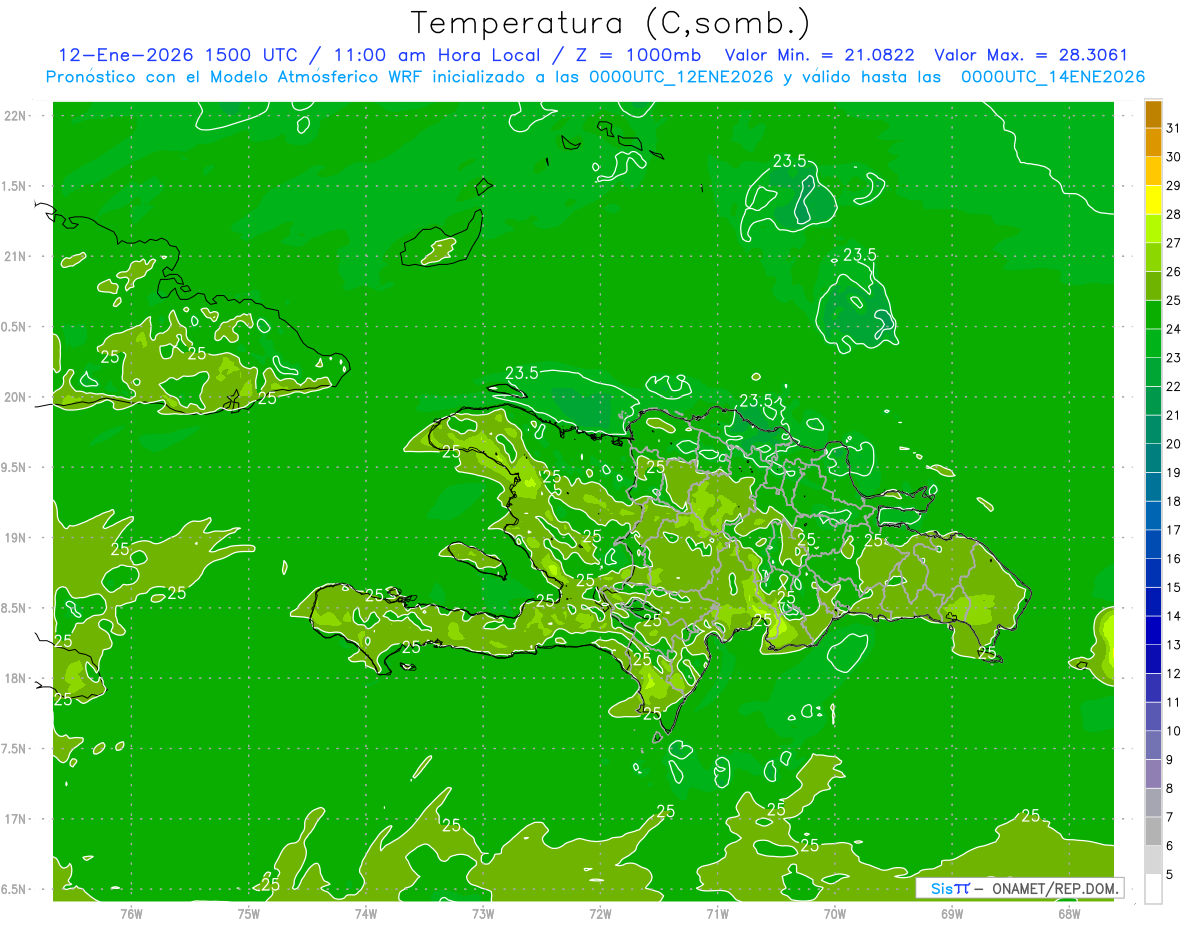Click "Pronóstico con el Modelo Atmósferico WRF" text
The image size is (1200, 927).
click(235, 77)
